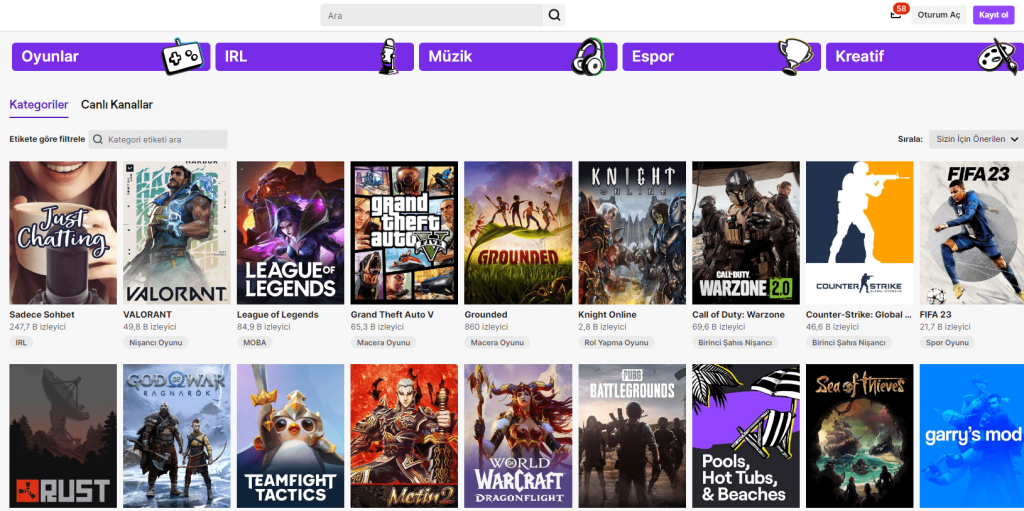Open the garry's mod cover

pyautogui.click(x=972, y=436)
